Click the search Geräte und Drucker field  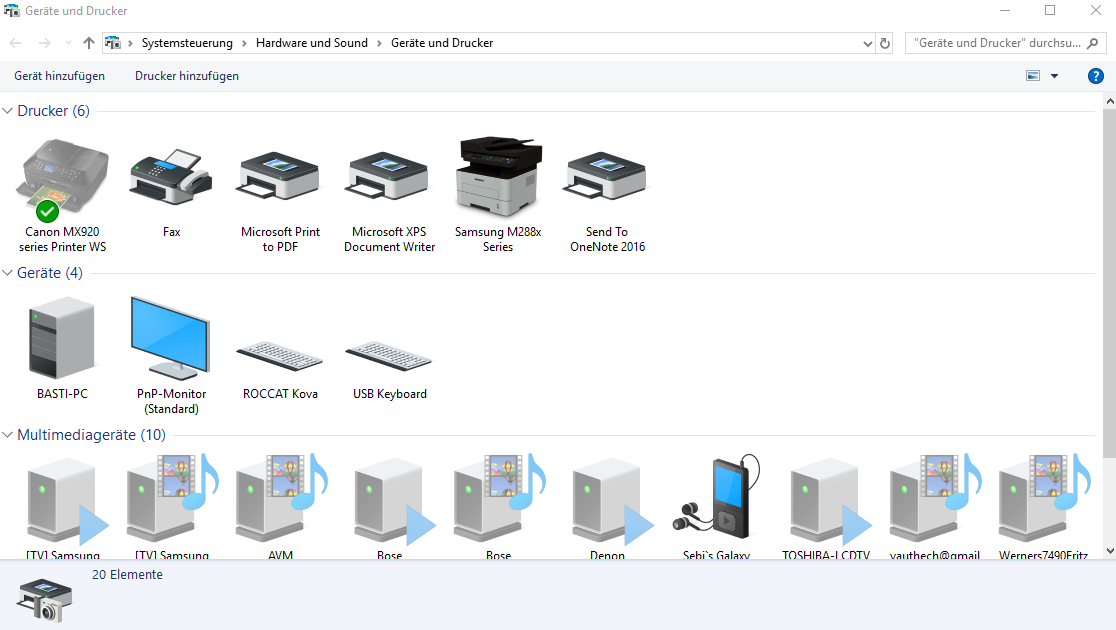tap(1005, 43)
